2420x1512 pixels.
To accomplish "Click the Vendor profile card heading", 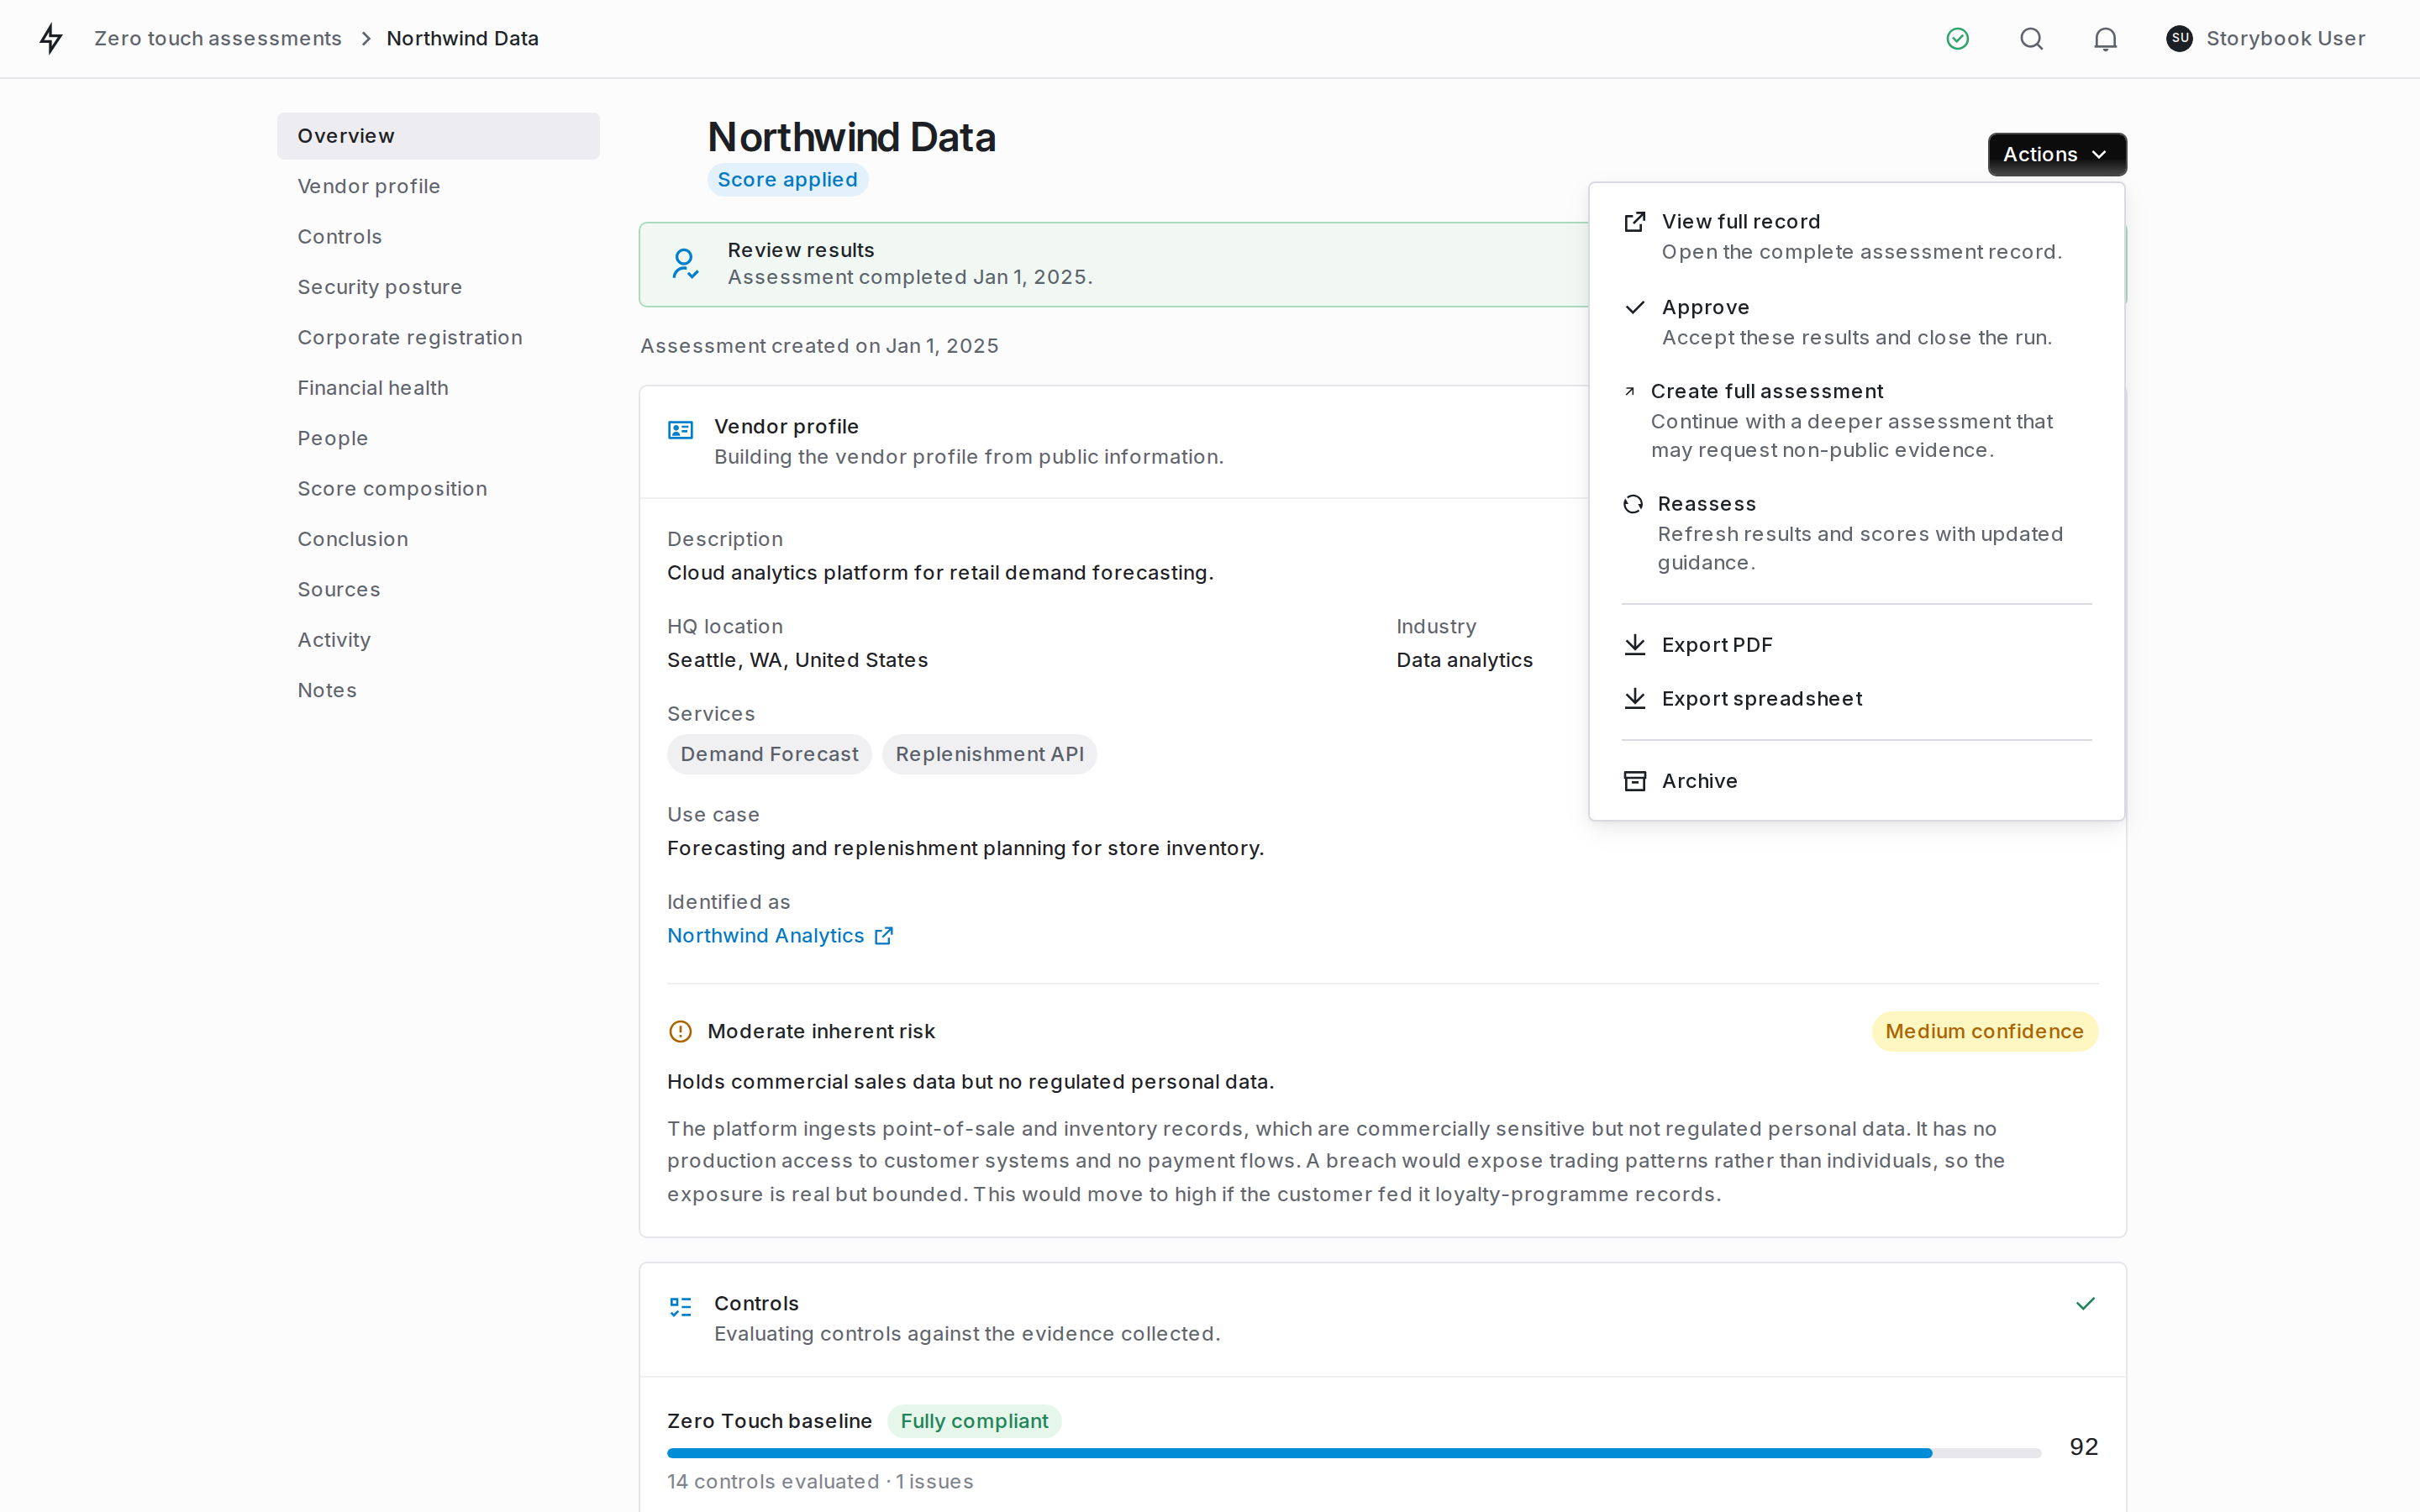I will click(786, 427).
